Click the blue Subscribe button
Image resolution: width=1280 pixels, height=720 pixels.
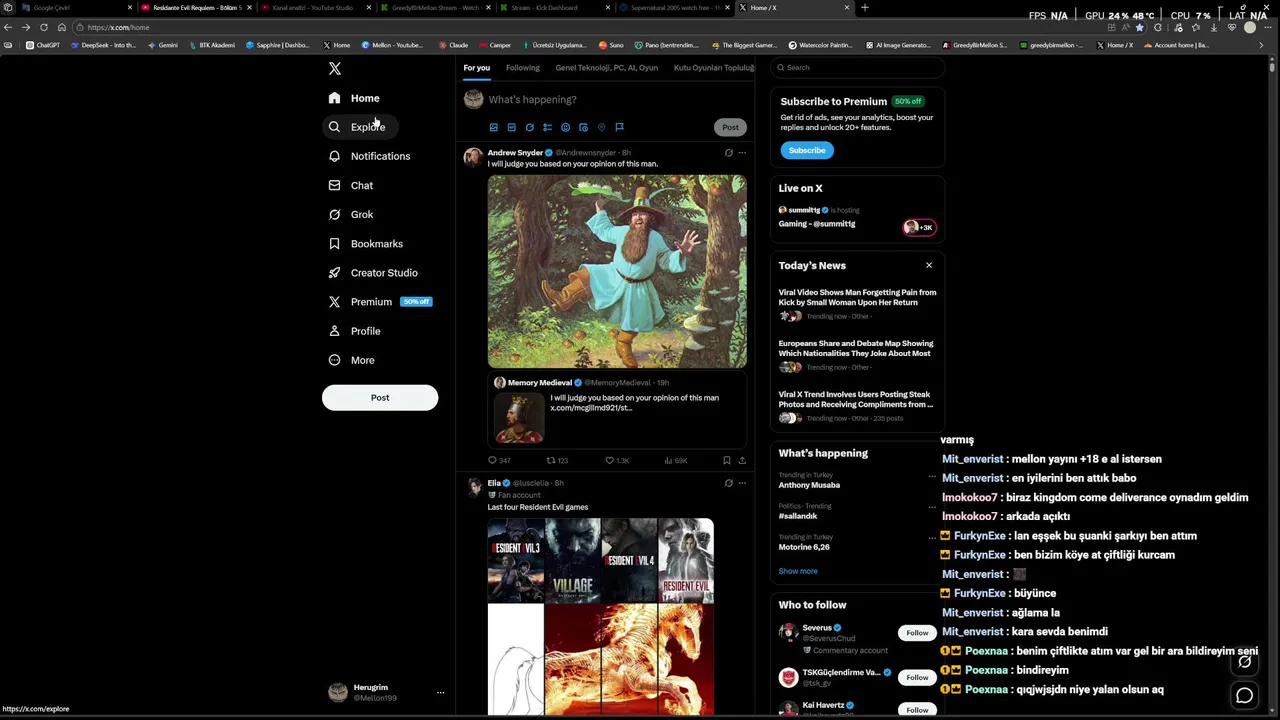click(807, 150)
